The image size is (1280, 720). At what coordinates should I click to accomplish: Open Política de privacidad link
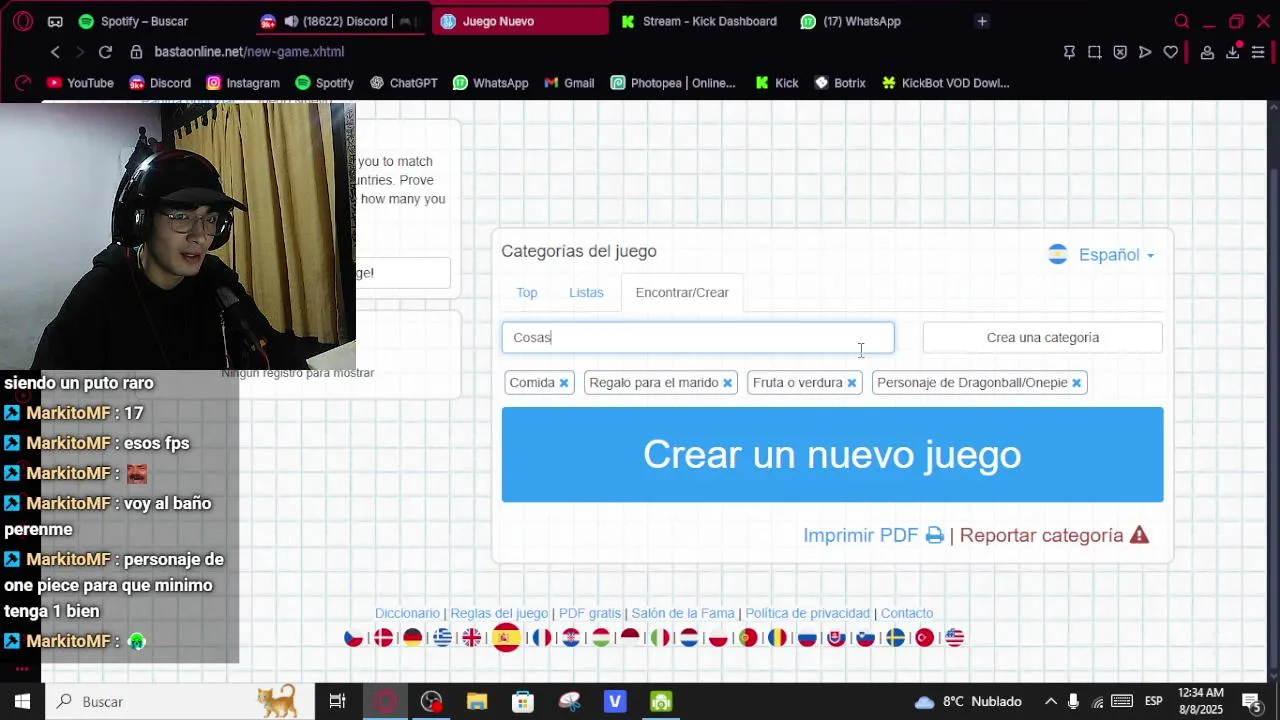807,613
